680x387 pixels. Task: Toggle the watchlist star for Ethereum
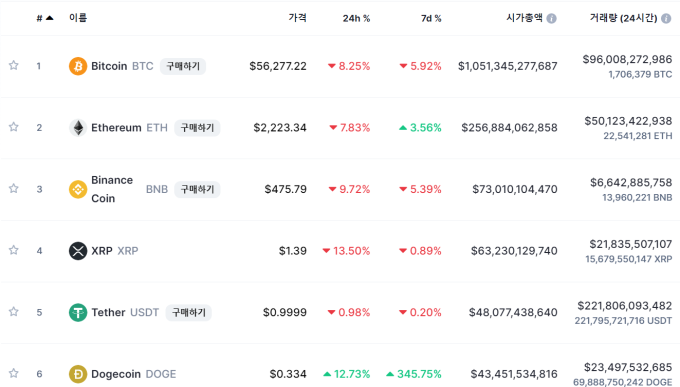coord(14,127)
